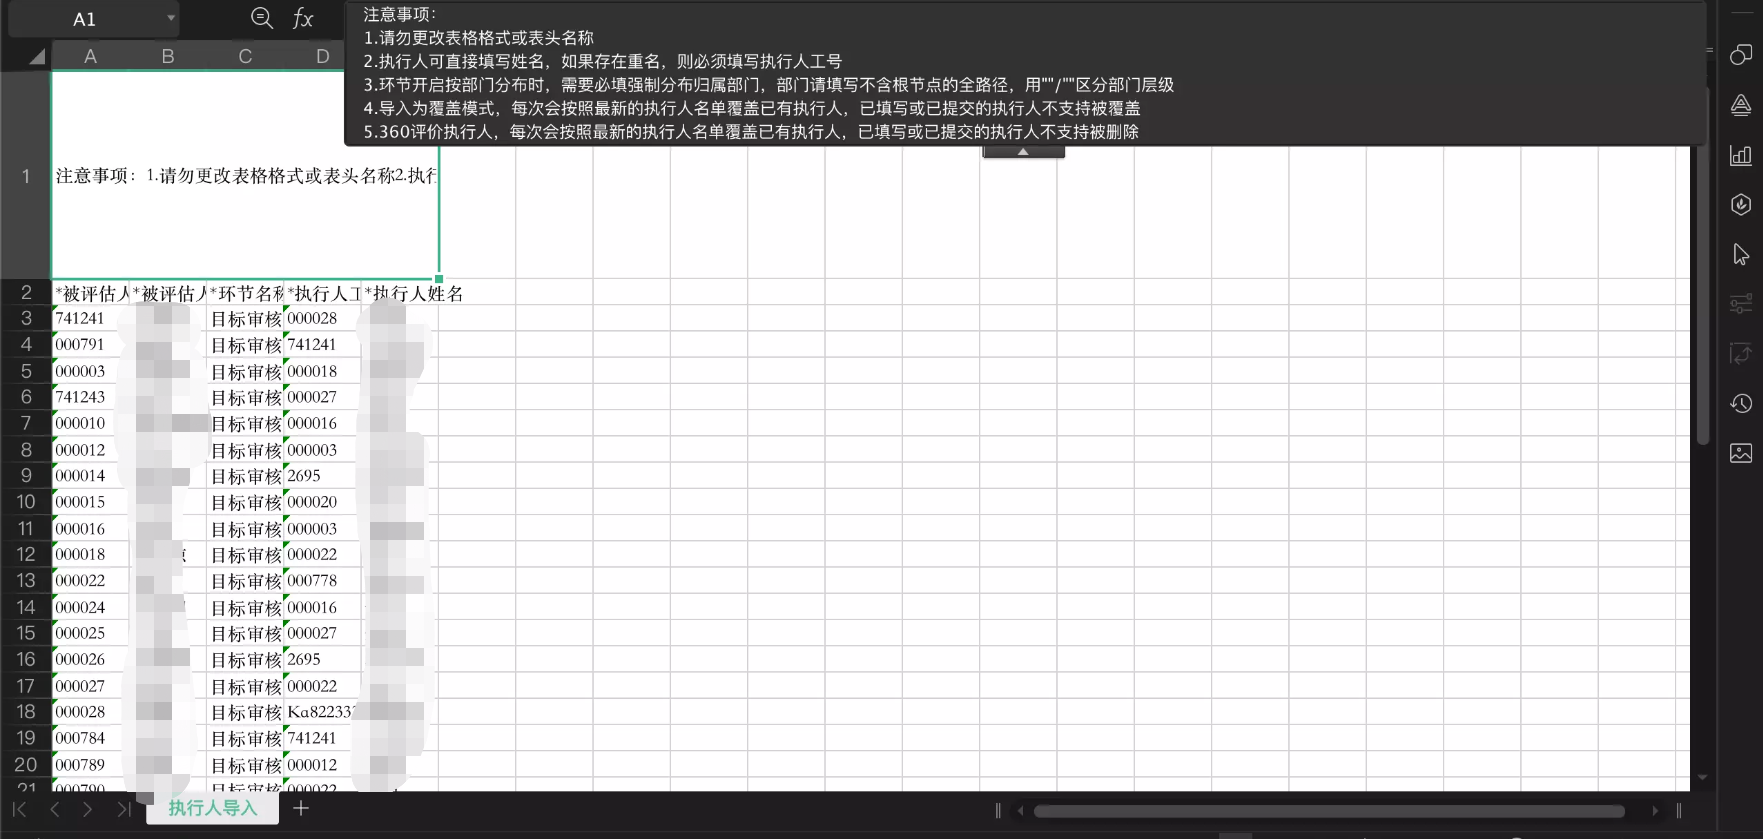Add a new sheet with plus button
Image resolution: width=1763 pixels, height=839 pixels.
coord(301,808)
